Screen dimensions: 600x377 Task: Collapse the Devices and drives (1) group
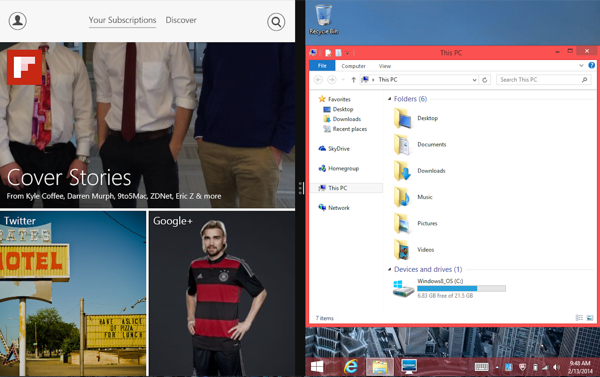click(x=390, y=269)
